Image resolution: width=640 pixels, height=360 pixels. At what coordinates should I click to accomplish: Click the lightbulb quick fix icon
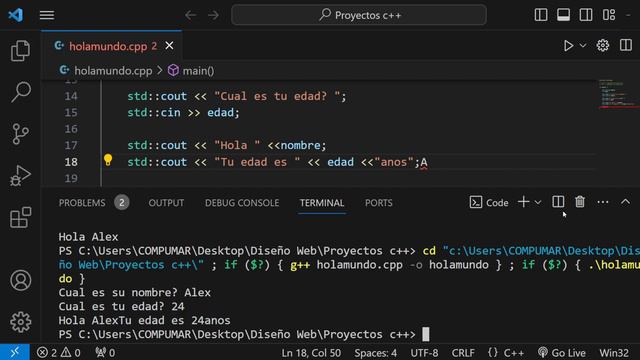pyautogui.click(x=108, y=160)
